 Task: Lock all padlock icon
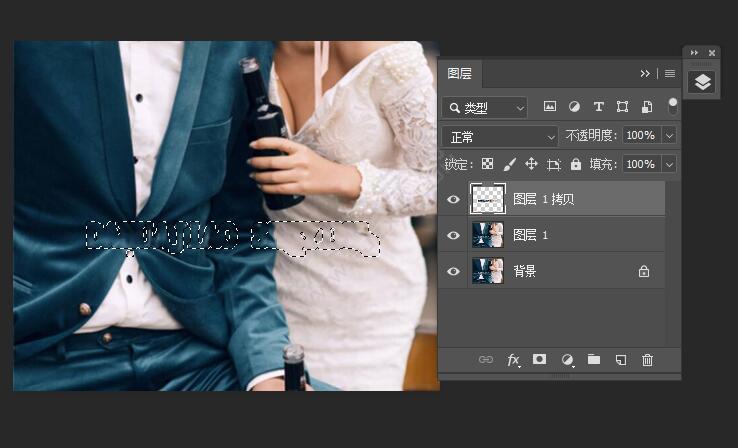coord(576,164)
